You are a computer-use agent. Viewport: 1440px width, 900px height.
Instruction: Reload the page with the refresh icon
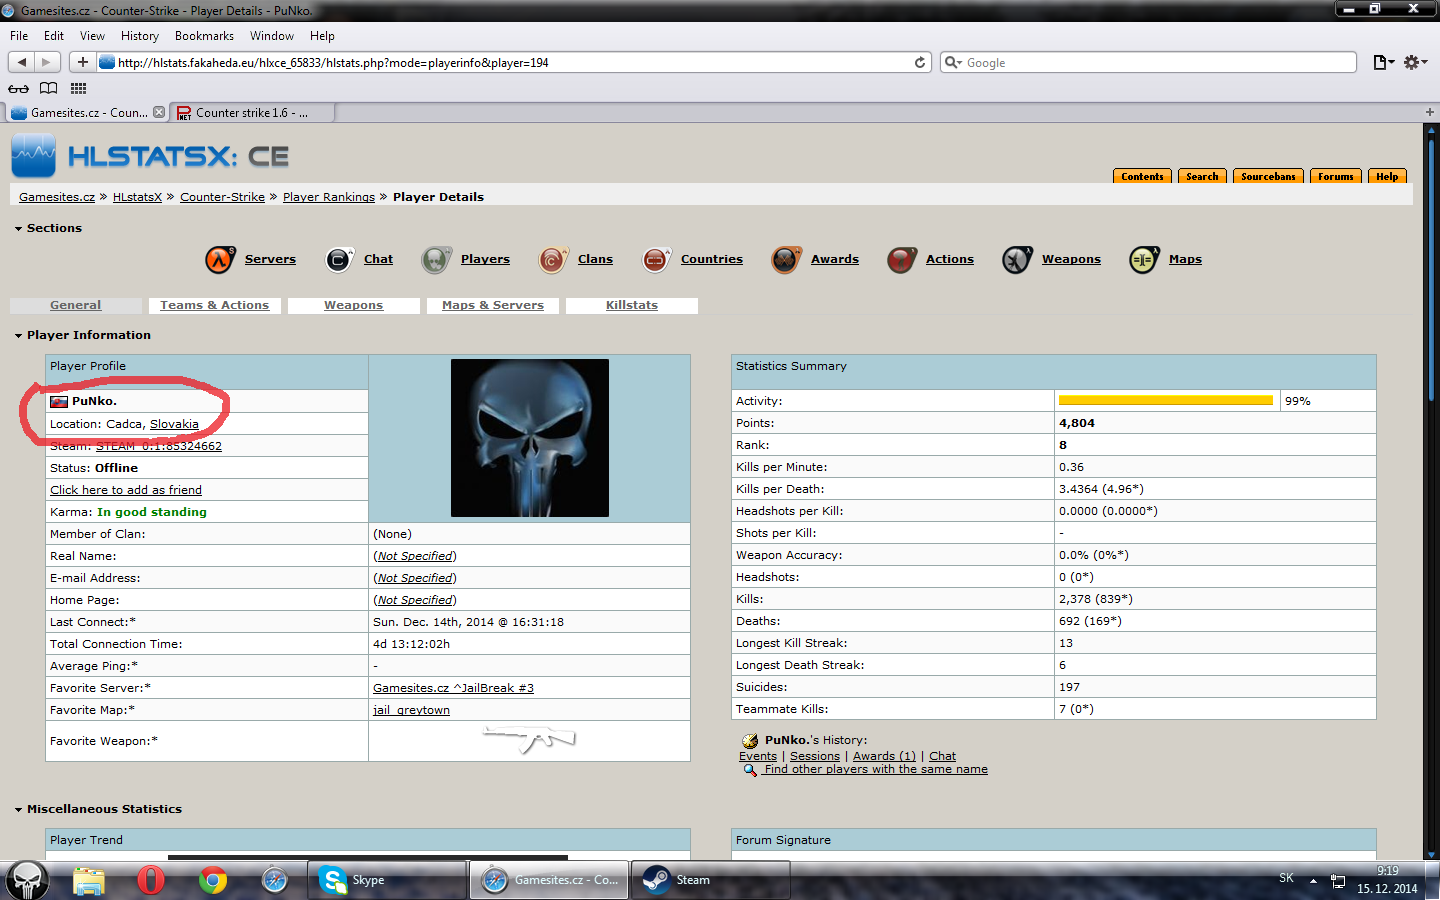920,62
